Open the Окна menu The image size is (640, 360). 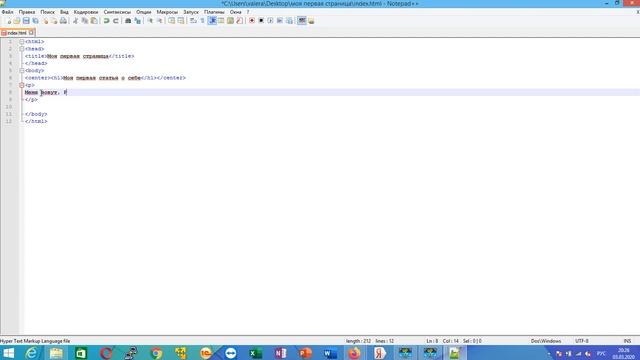(236, 12)
